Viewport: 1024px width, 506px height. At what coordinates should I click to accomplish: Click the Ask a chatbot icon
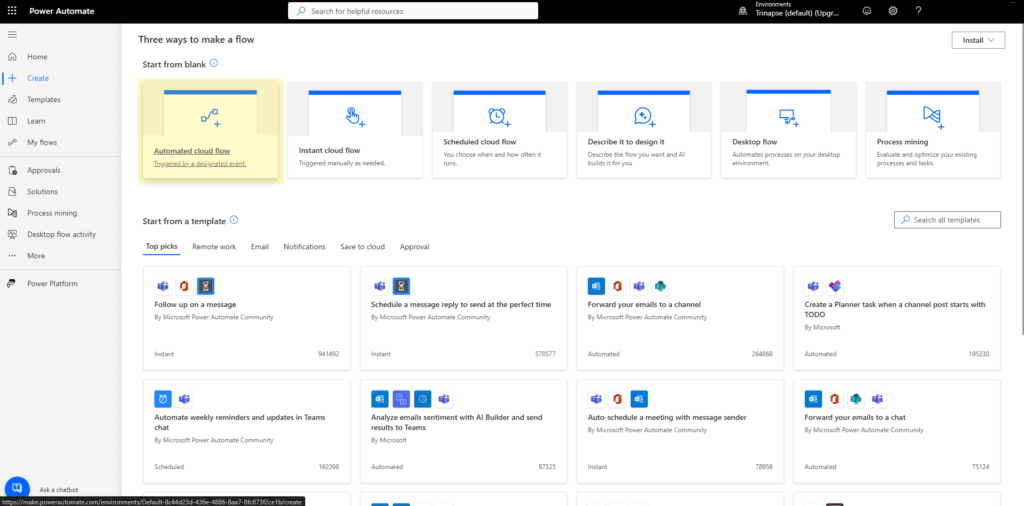click(17, 489)
